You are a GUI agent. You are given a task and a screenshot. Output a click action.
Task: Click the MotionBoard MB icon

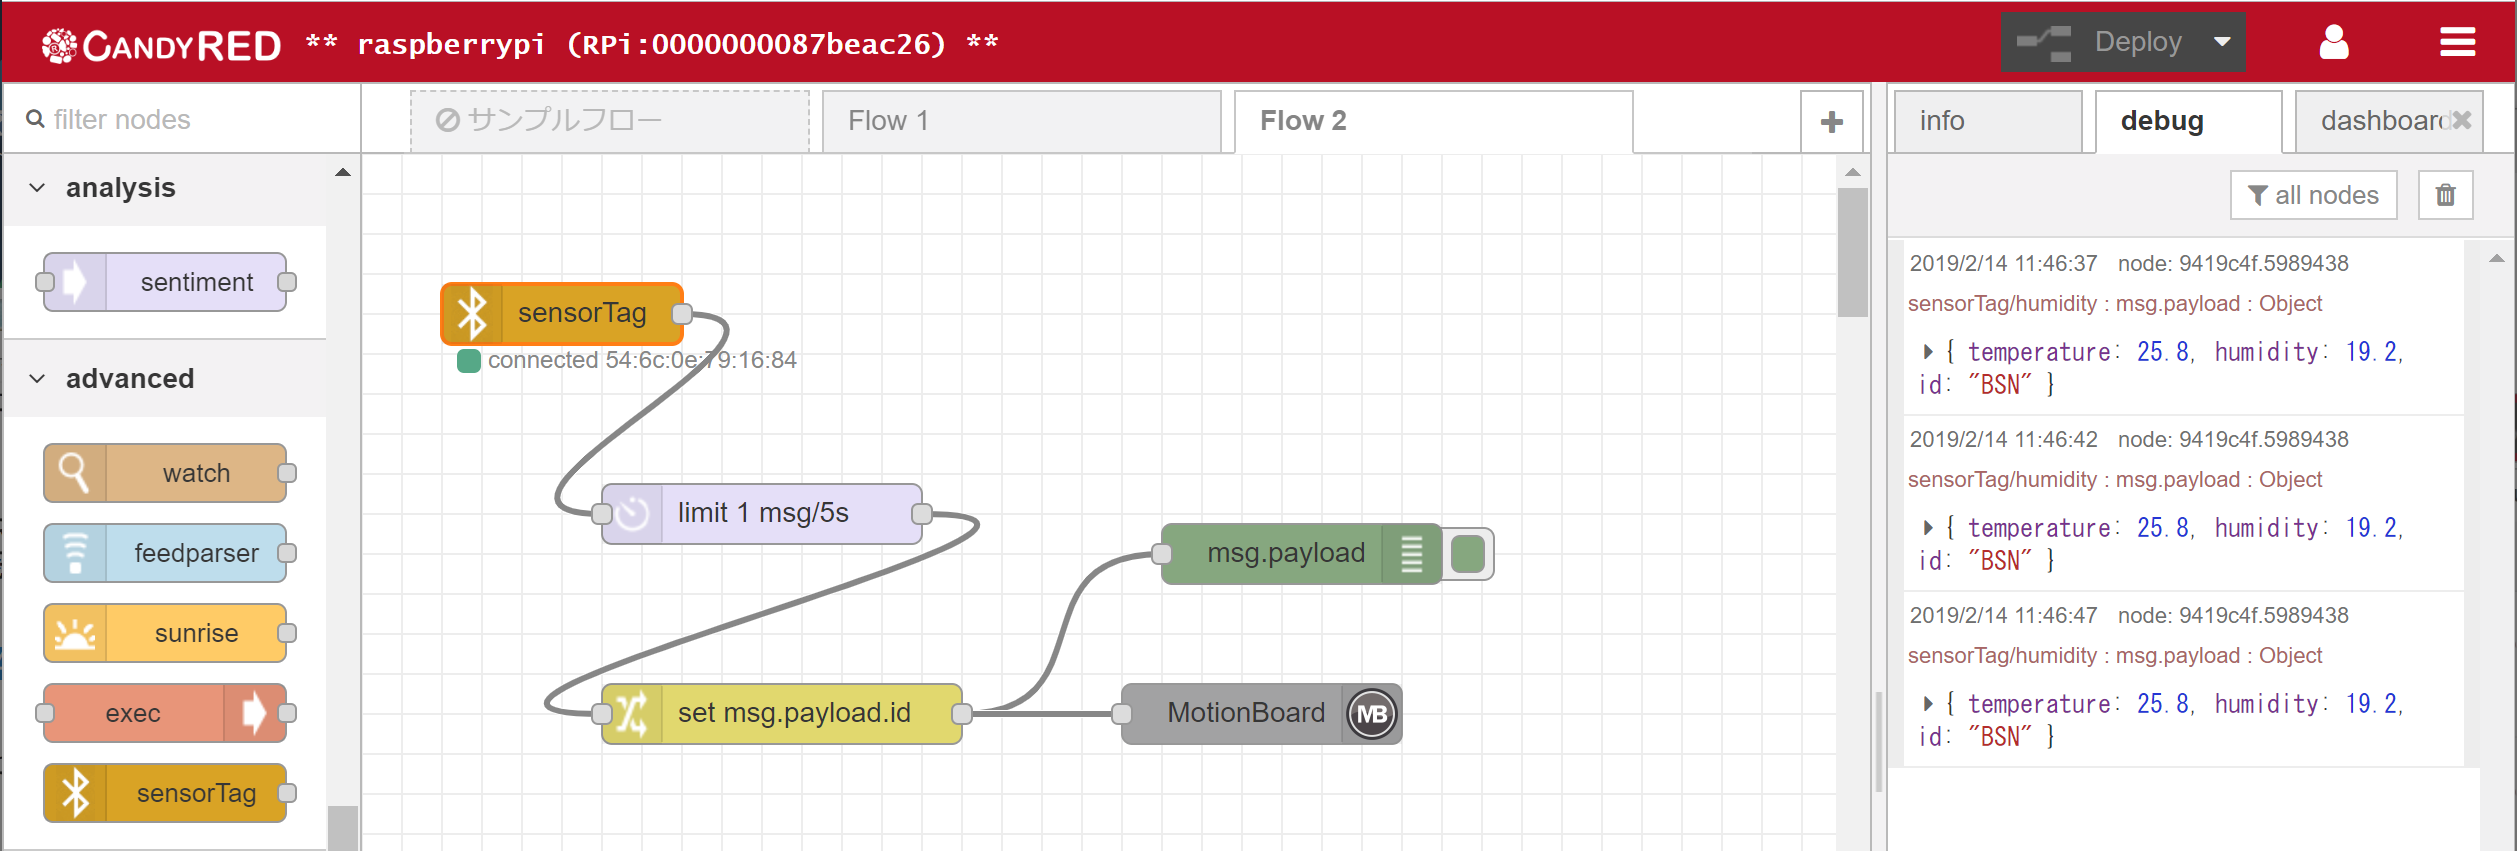point(1371,714)
